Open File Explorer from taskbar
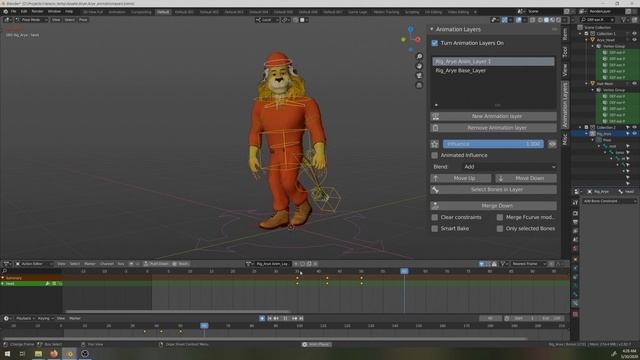This screenshot has height=360, width=640. (x=38, y=354)
